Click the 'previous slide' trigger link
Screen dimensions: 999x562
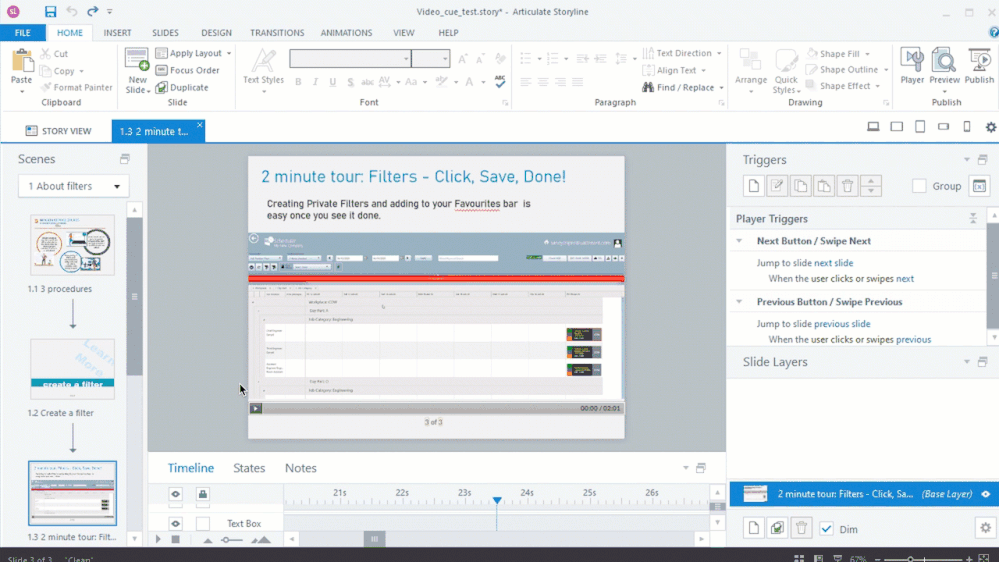point(842,324)
